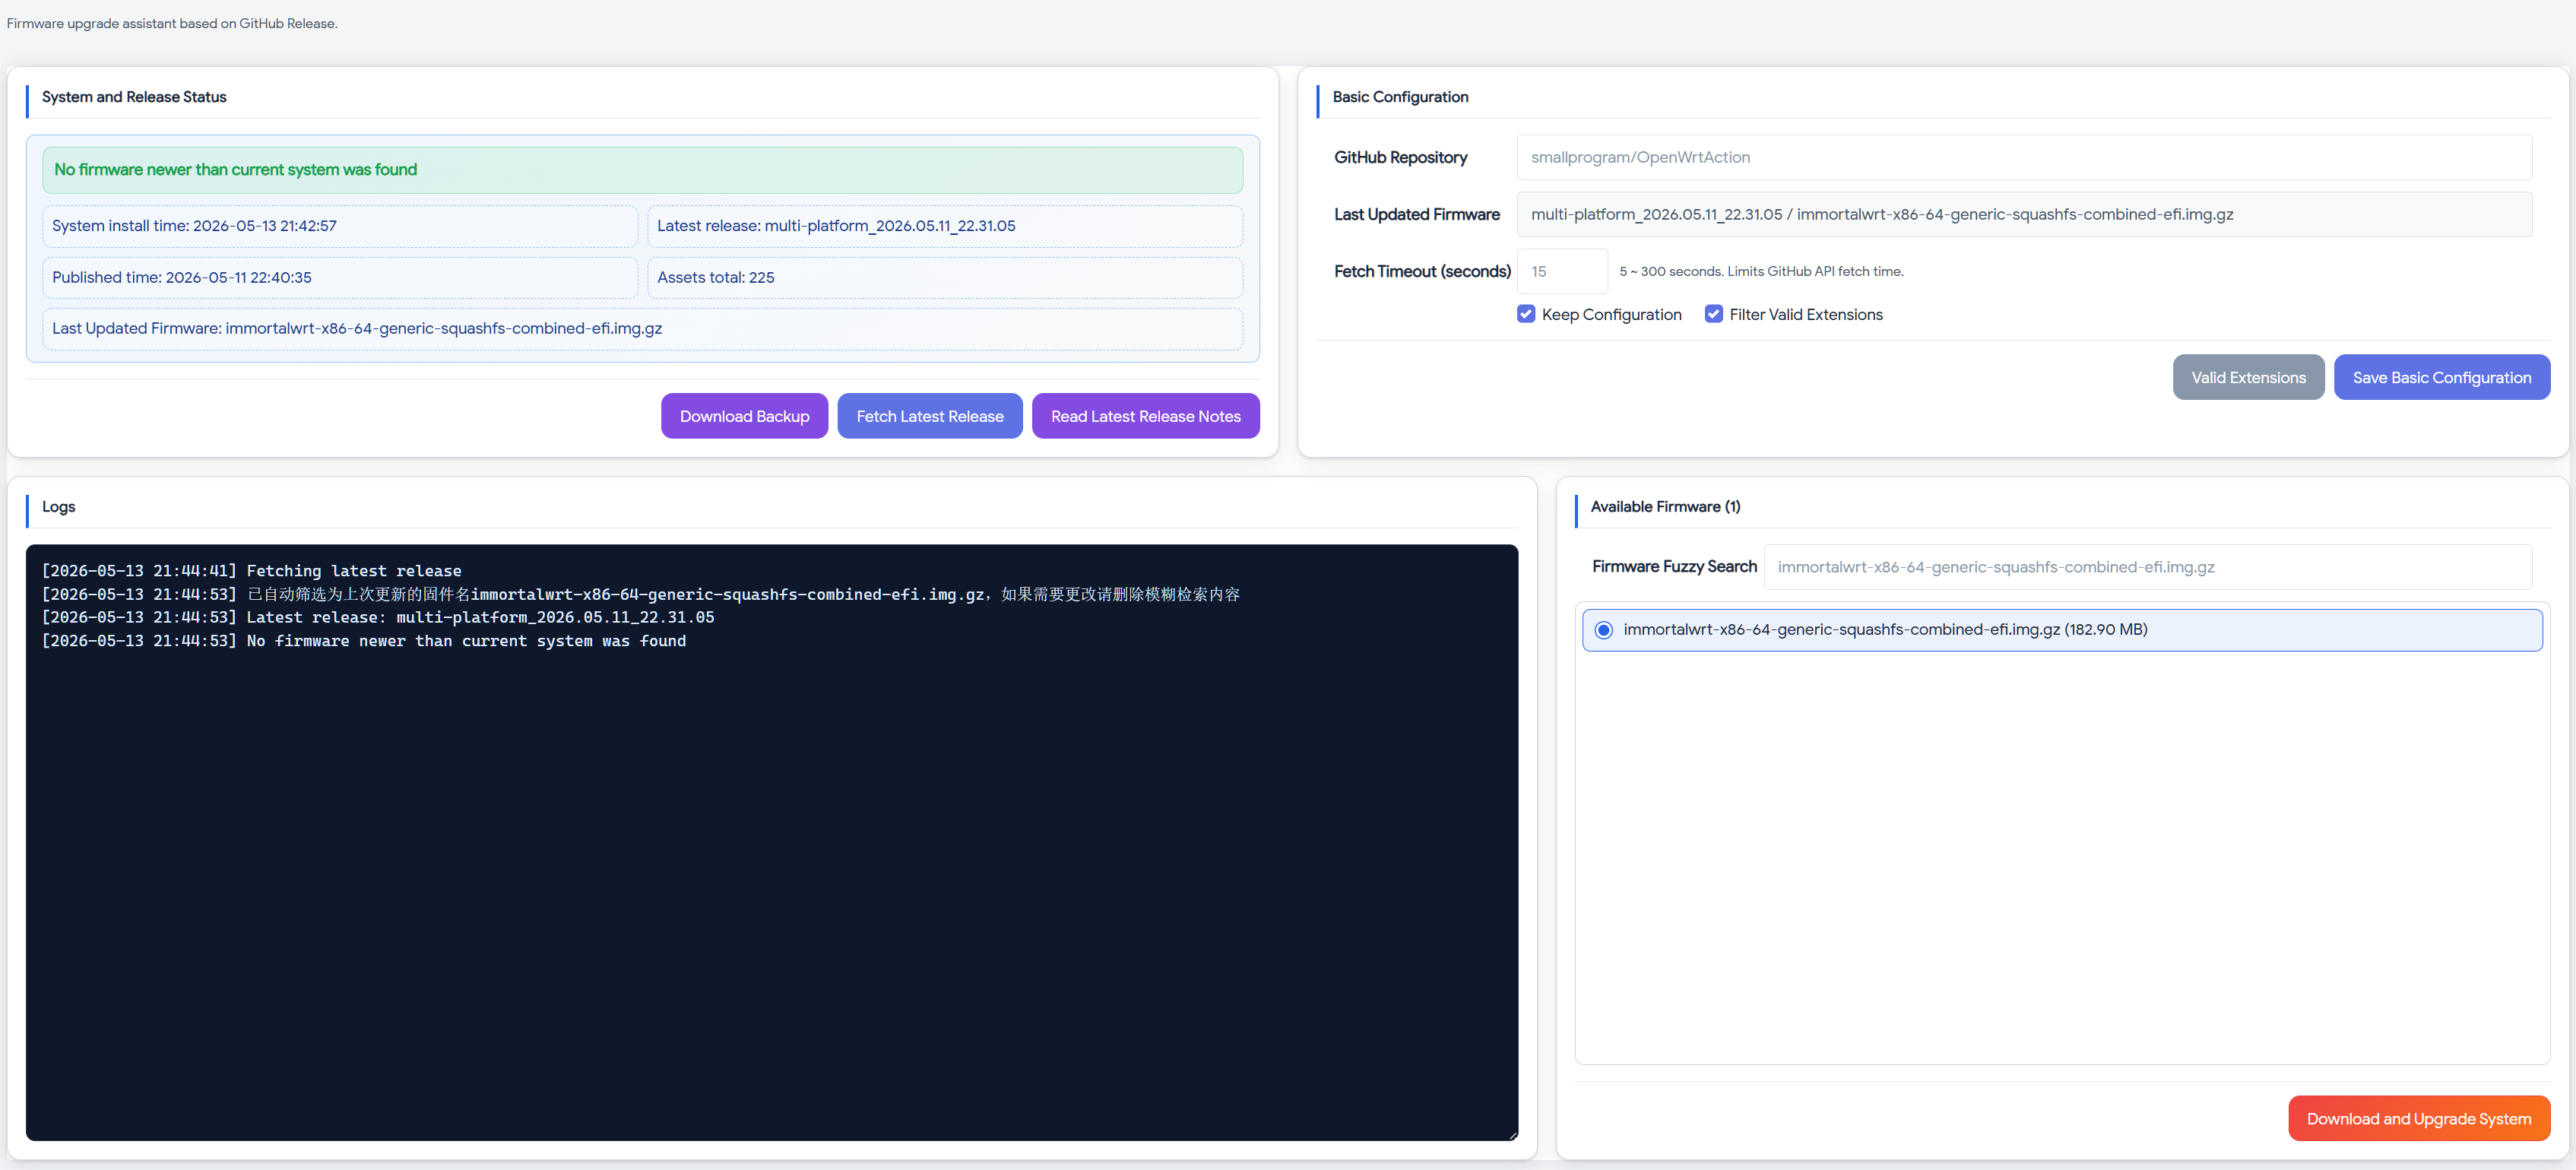Screen dimensions: 2576x1170
Task: Click the Valid Extensions button
Action: pyautogui.click(x=2248, y=377)
